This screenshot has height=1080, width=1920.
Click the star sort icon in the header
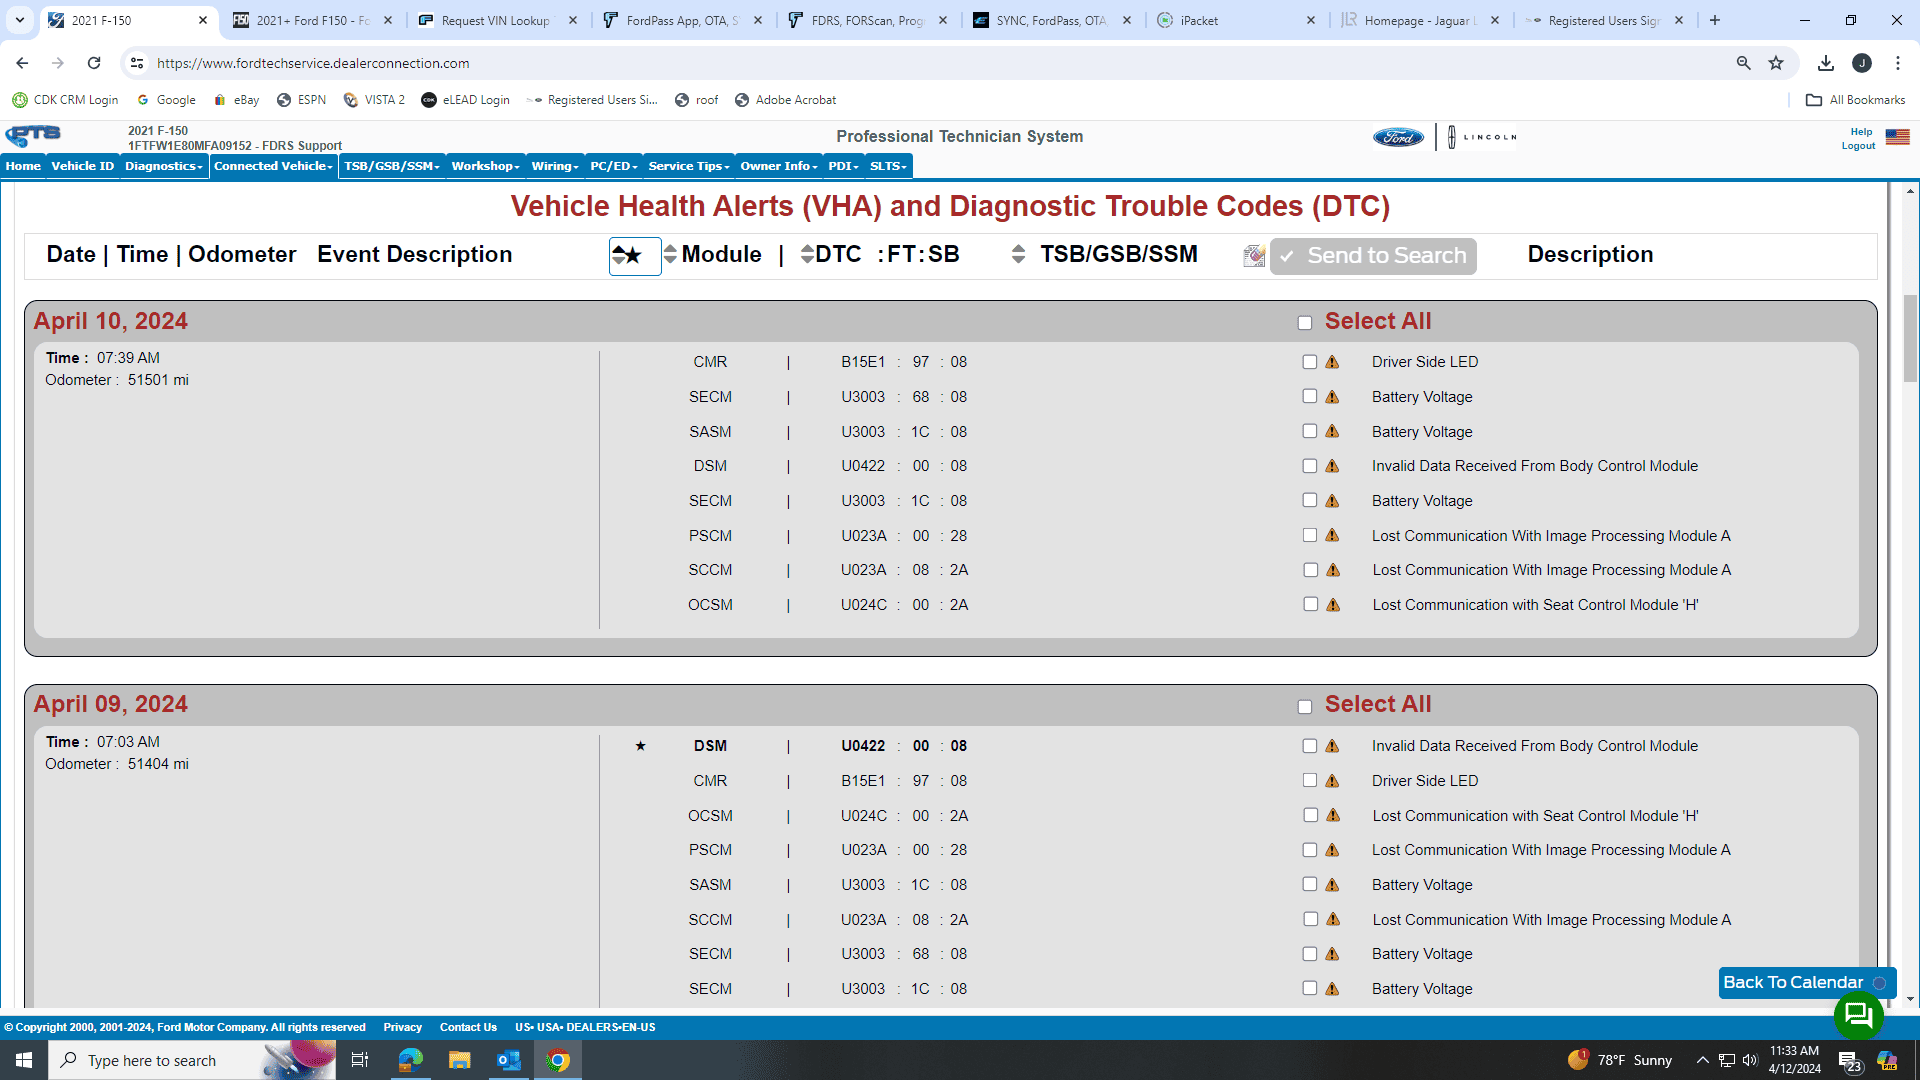click(634, 256)
